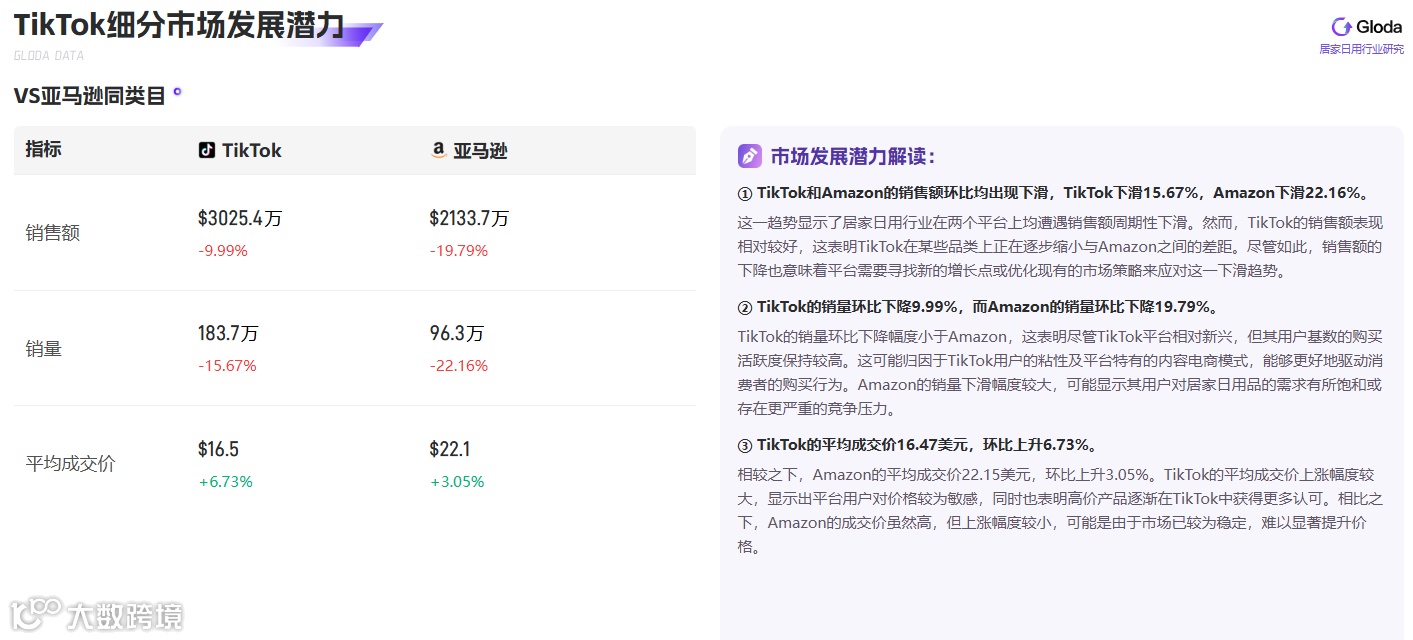
Task: Click the $2133.7万 Amazon sales value
Action: (x=470, y=218)
